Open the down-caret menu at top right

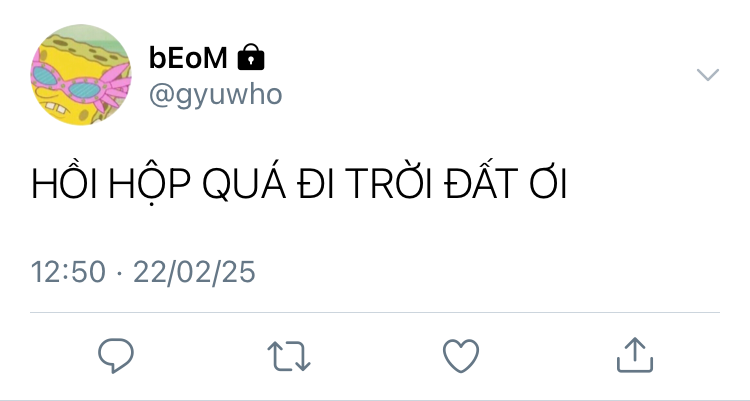708,75
